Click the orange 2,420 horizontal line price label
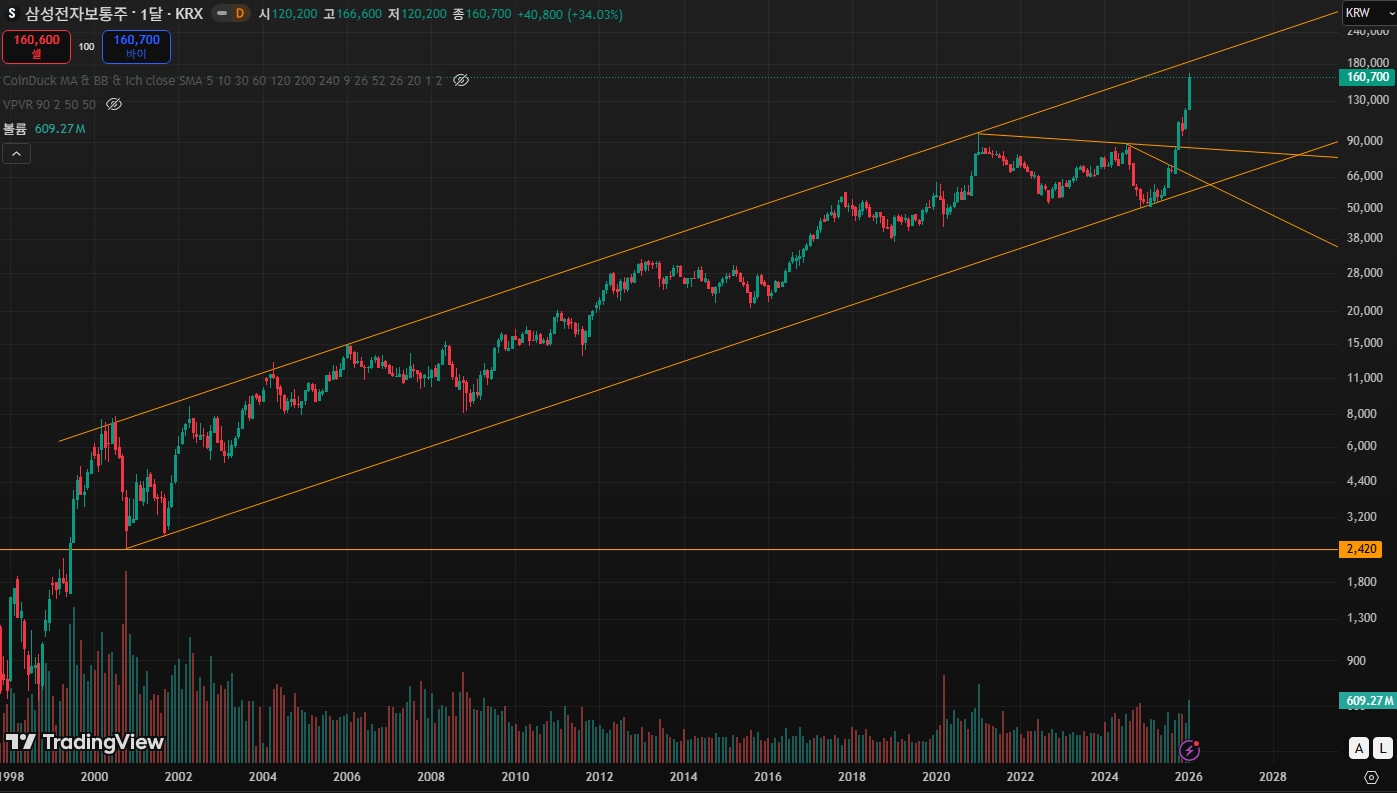1397x793 pixels. [1362, 549]
